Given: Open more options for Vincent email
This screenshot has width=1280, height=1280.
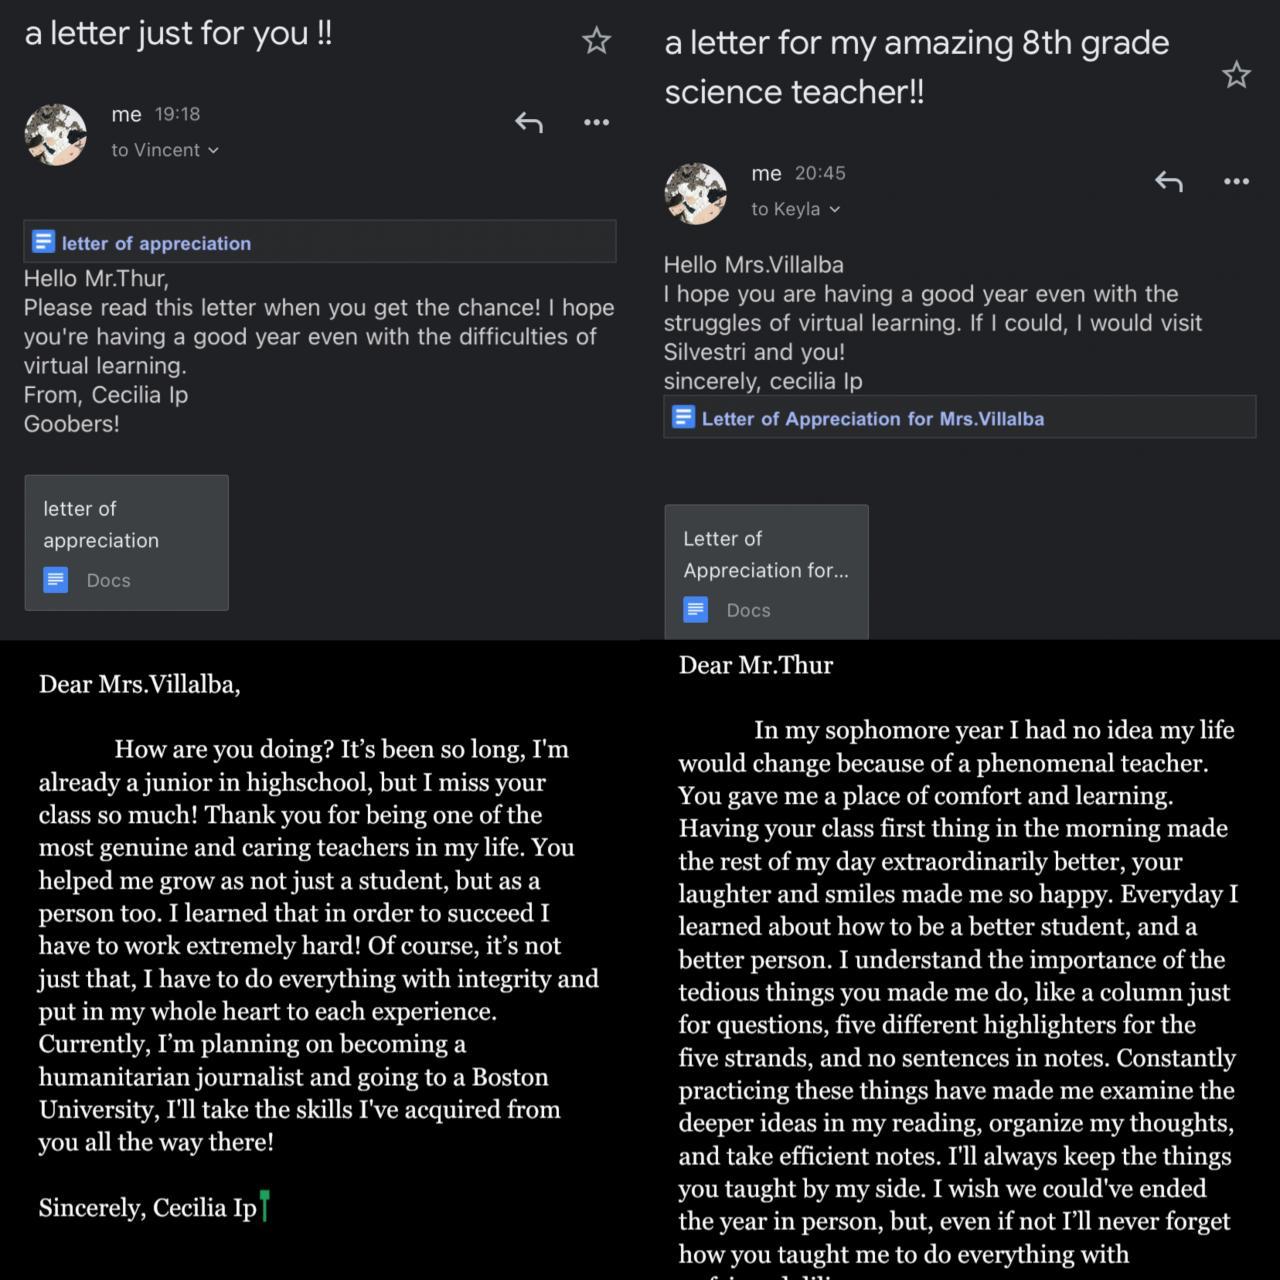Looking at the screenshot, I should point(596,122).
